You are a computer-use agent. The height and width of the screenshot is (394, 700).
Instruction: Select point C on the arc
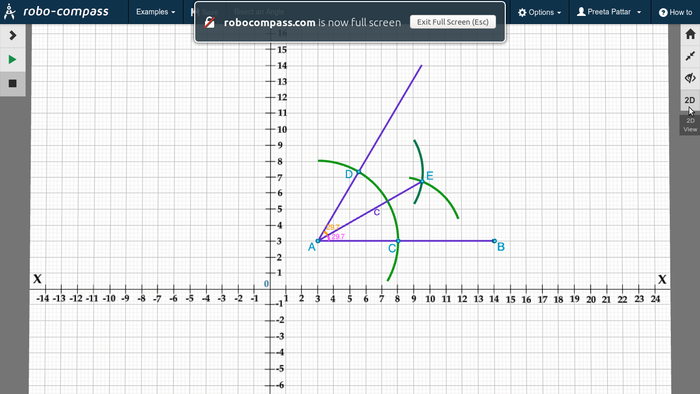coord(398,241)
